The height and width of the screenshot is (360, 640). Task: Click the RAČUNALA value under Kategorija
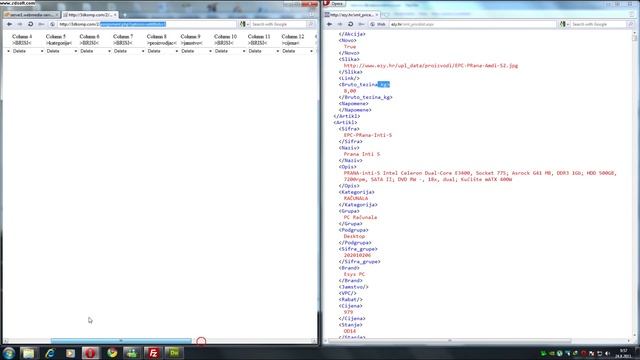click(356, 198)
